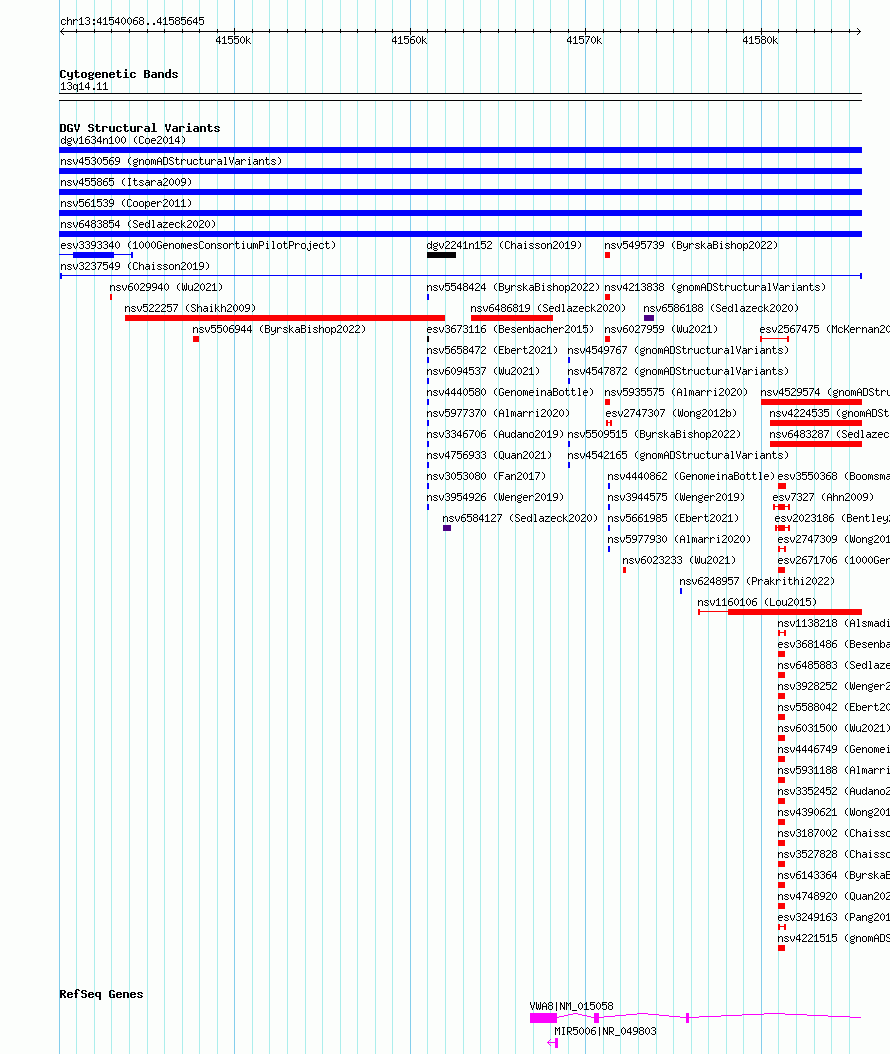
Task: Click esv2023186 Bentley red glyph
Action: click(782, 528)
